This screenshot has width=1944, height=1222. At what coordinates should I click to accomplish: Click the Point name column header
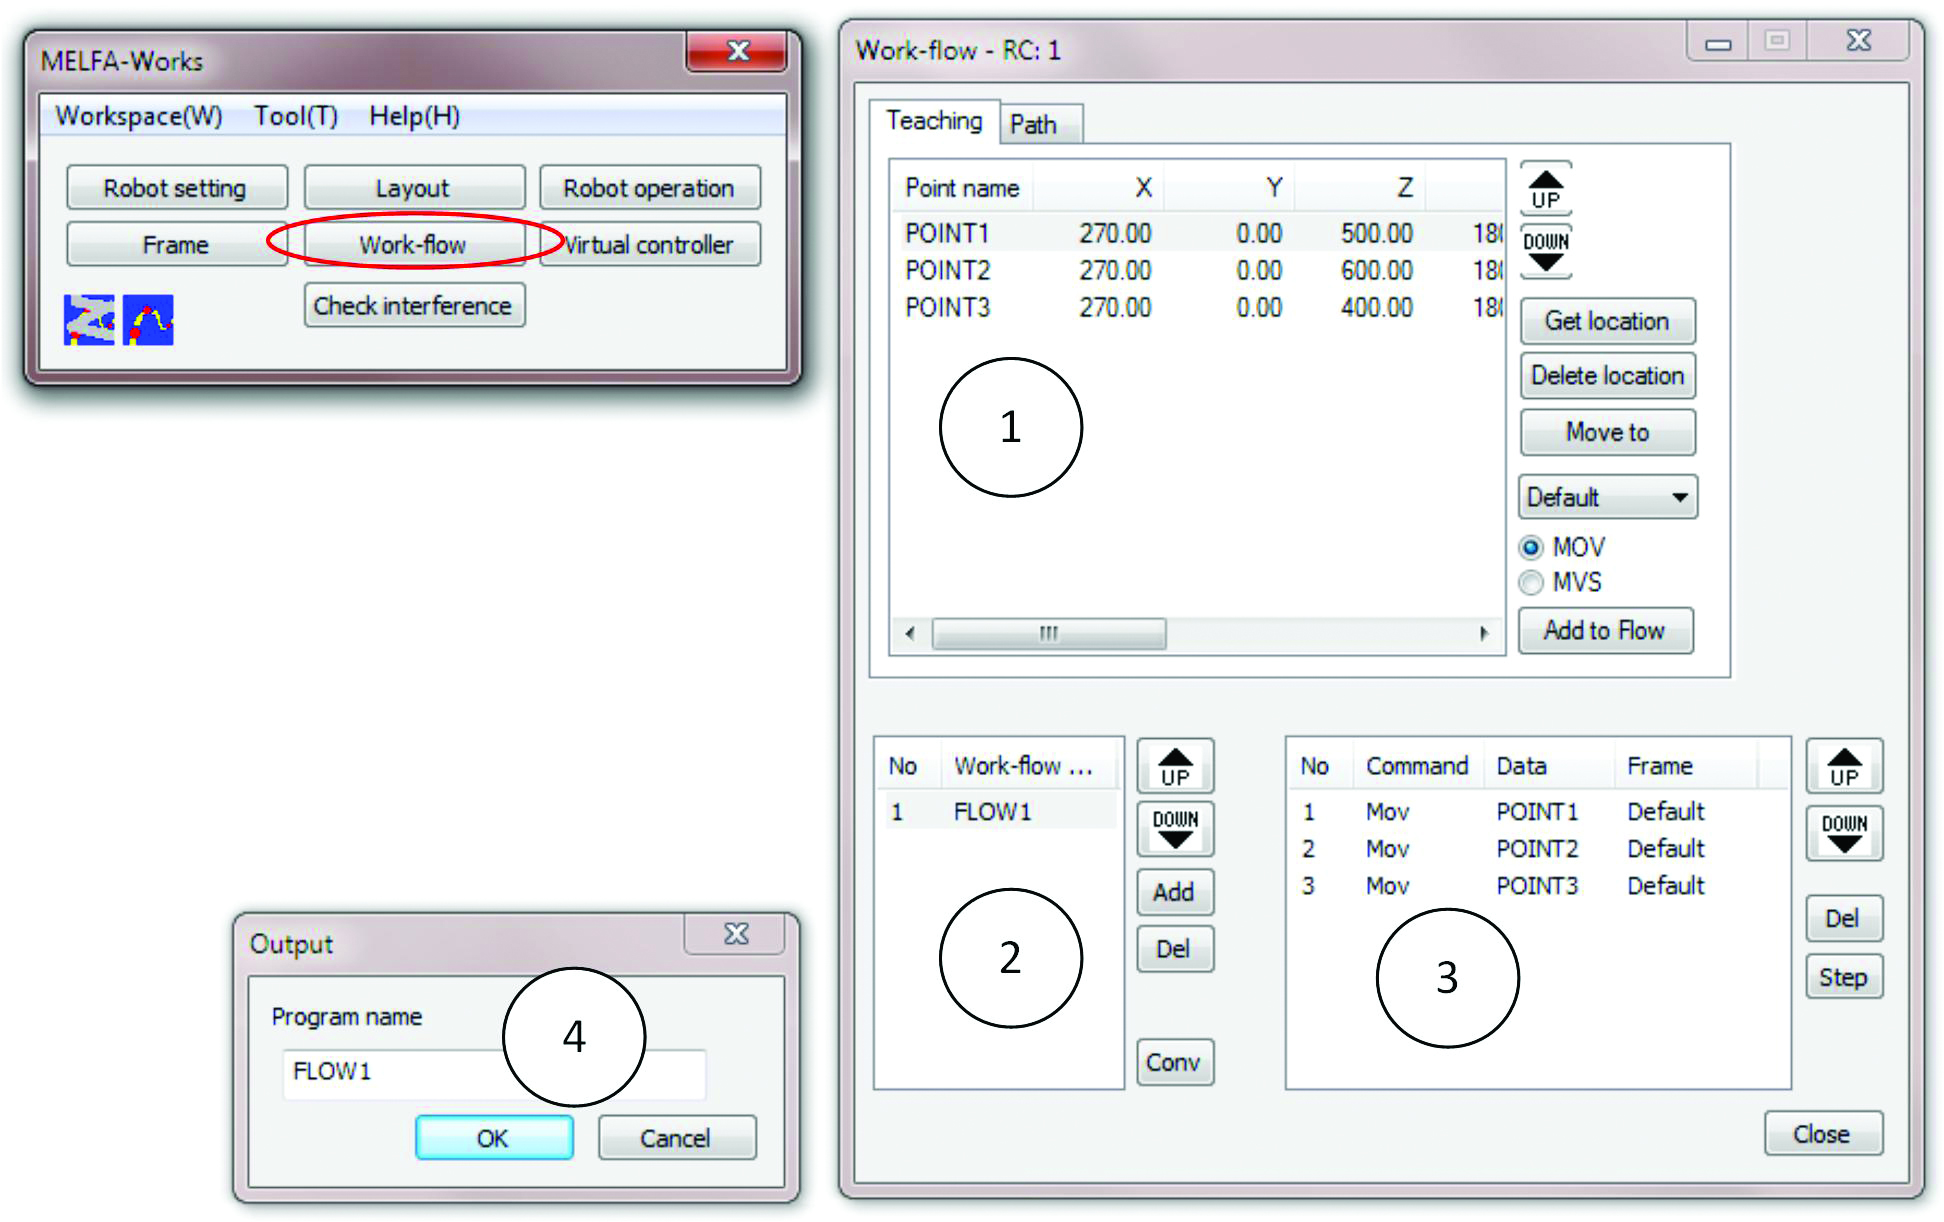(x=962, y=188)
